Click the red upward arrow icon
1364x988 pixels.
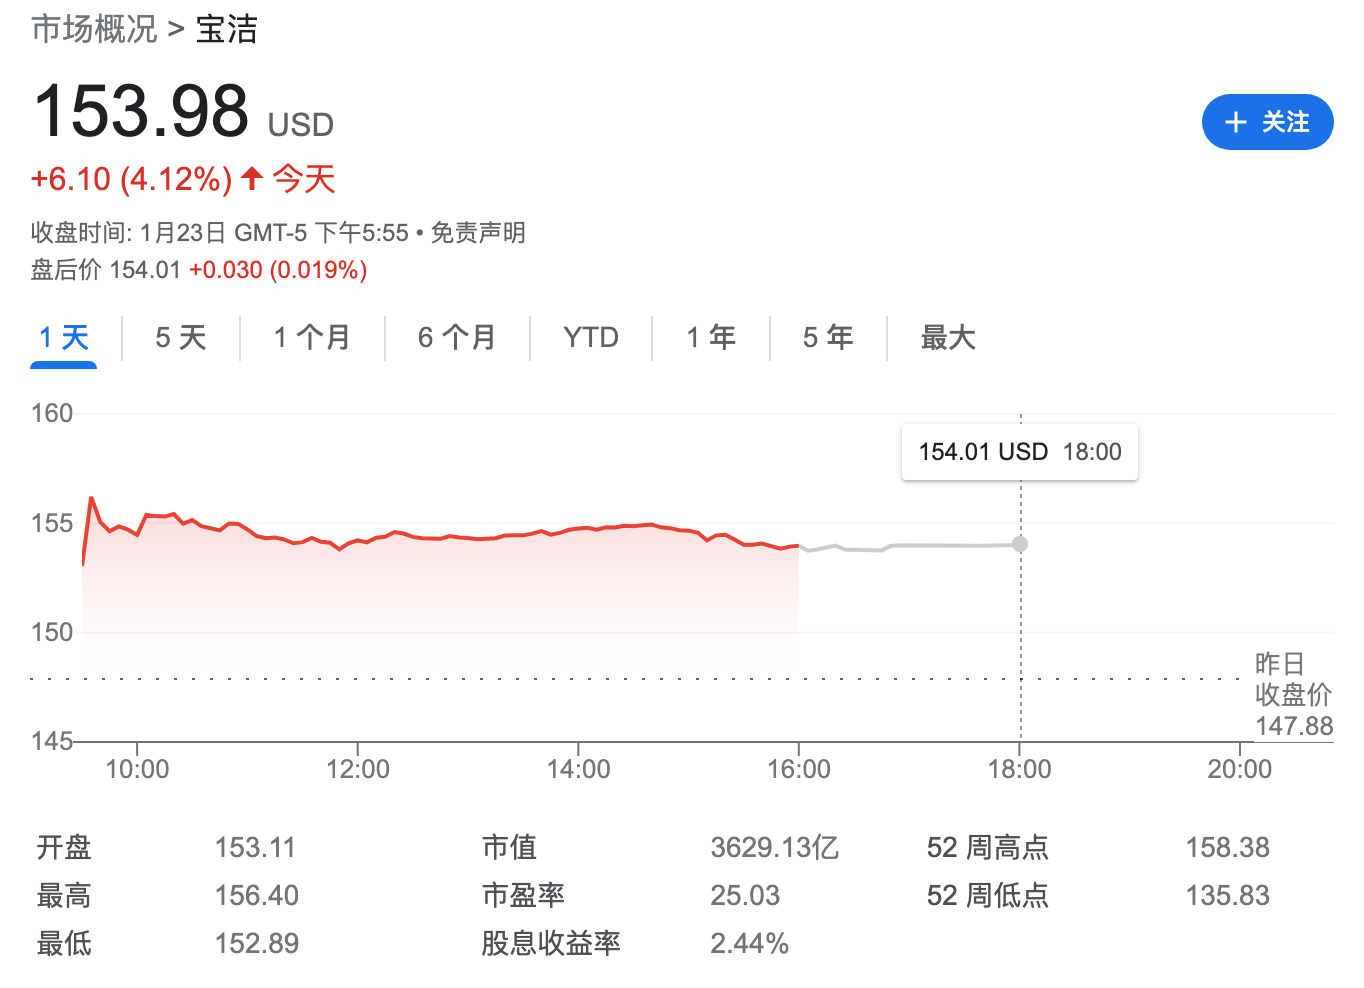[x=252, y=179]
